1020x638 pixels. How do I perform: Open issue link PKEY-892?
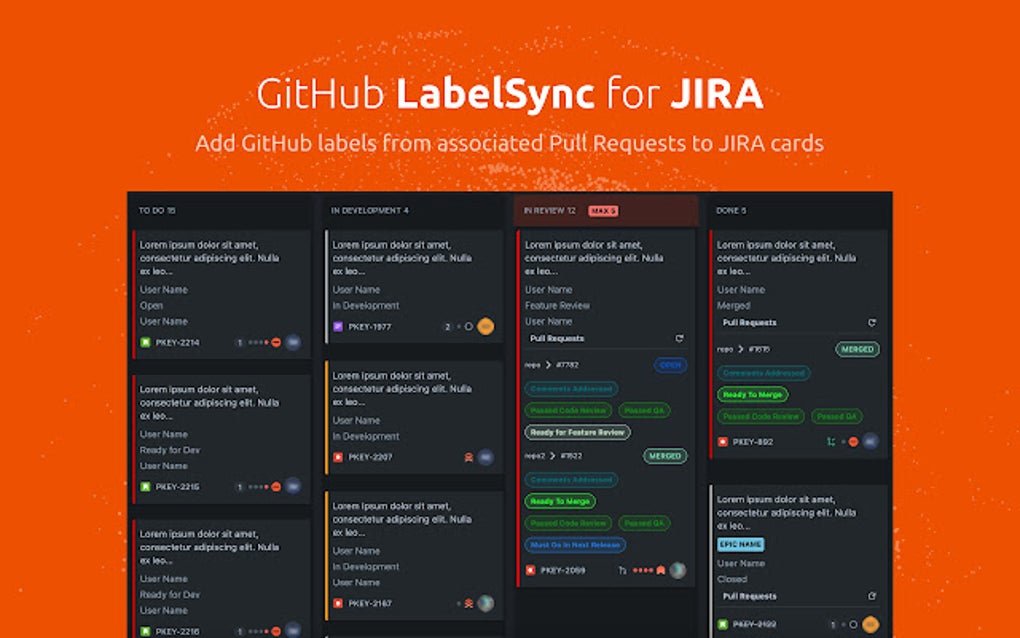[x=753, y=442]
